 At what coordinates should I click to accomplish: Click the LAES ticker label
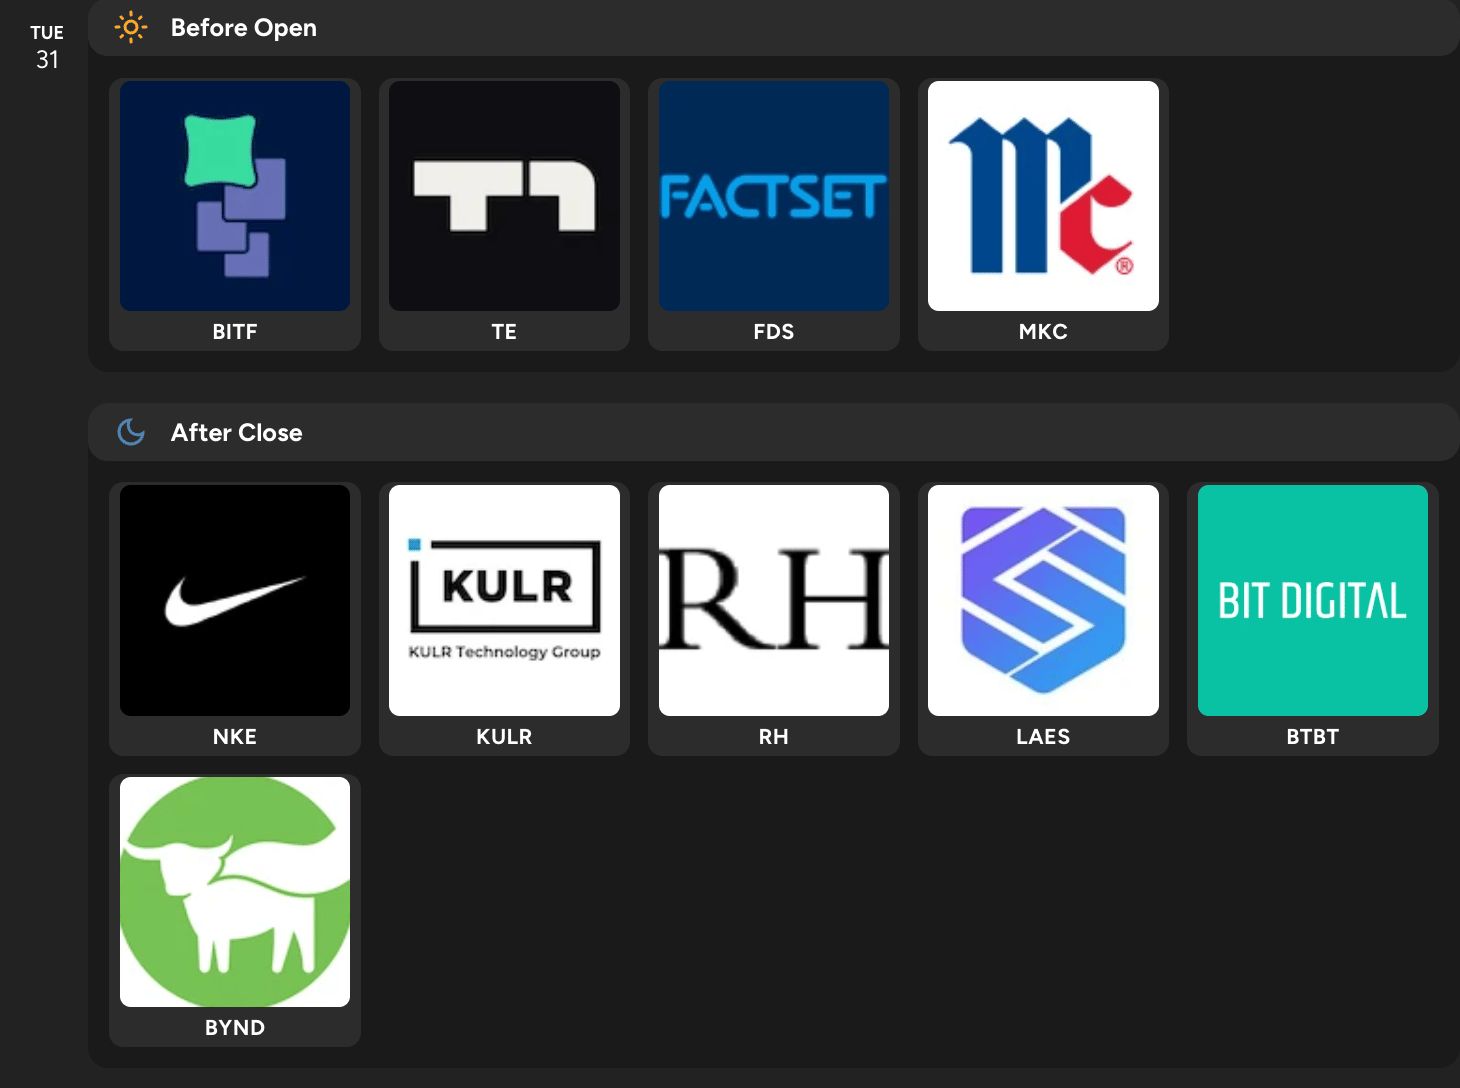[1043, 737]
